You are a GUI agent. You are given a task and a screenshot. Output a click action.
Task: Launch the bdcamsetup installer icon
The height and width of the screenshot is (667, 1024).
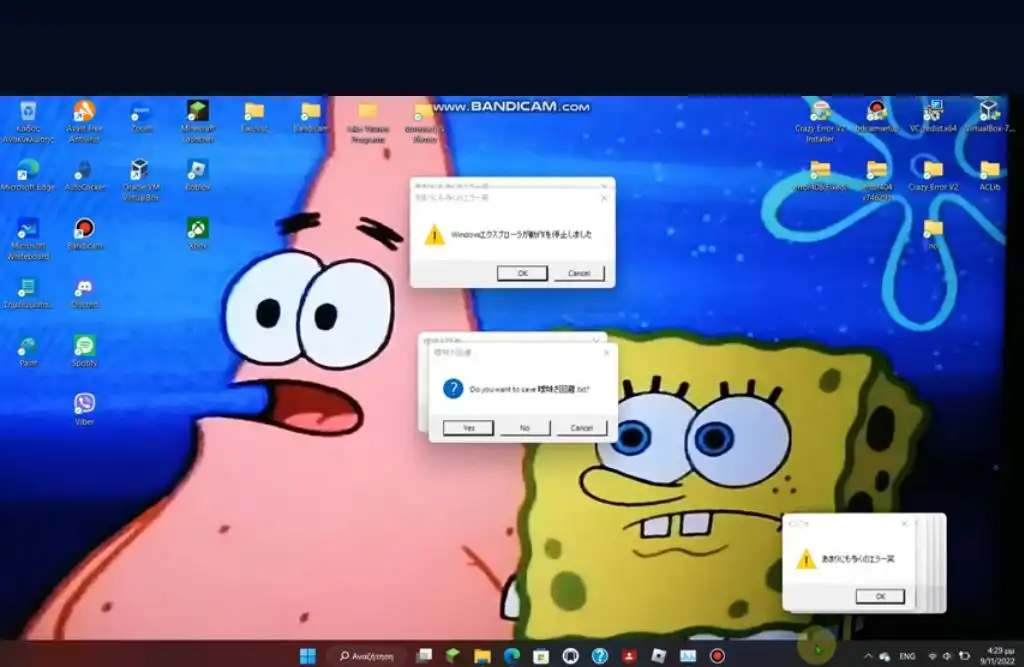tap(876, 118)
